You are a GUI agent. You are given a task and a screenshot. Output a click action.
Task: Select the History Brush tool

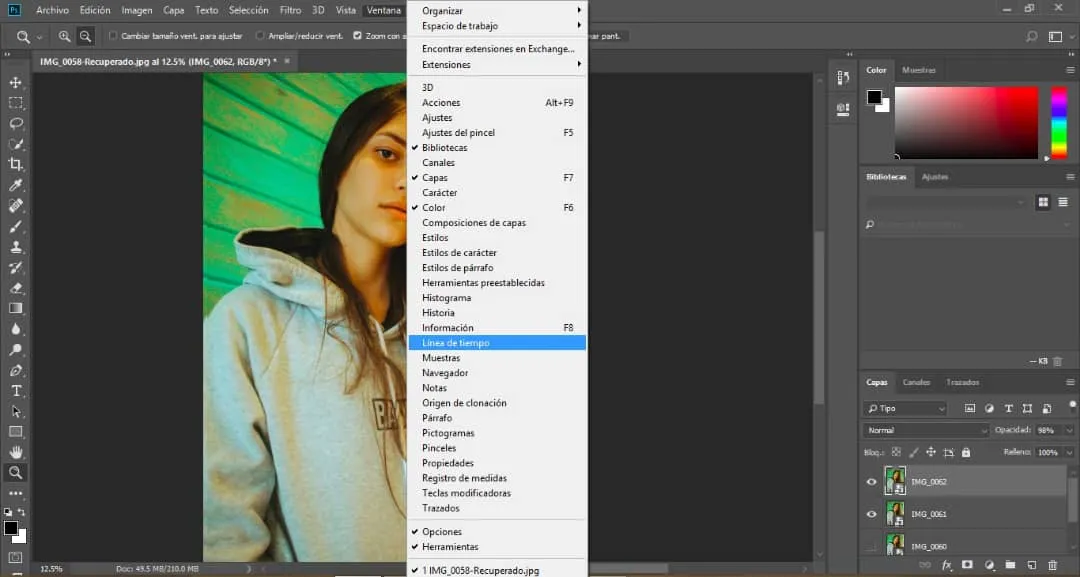15,268
